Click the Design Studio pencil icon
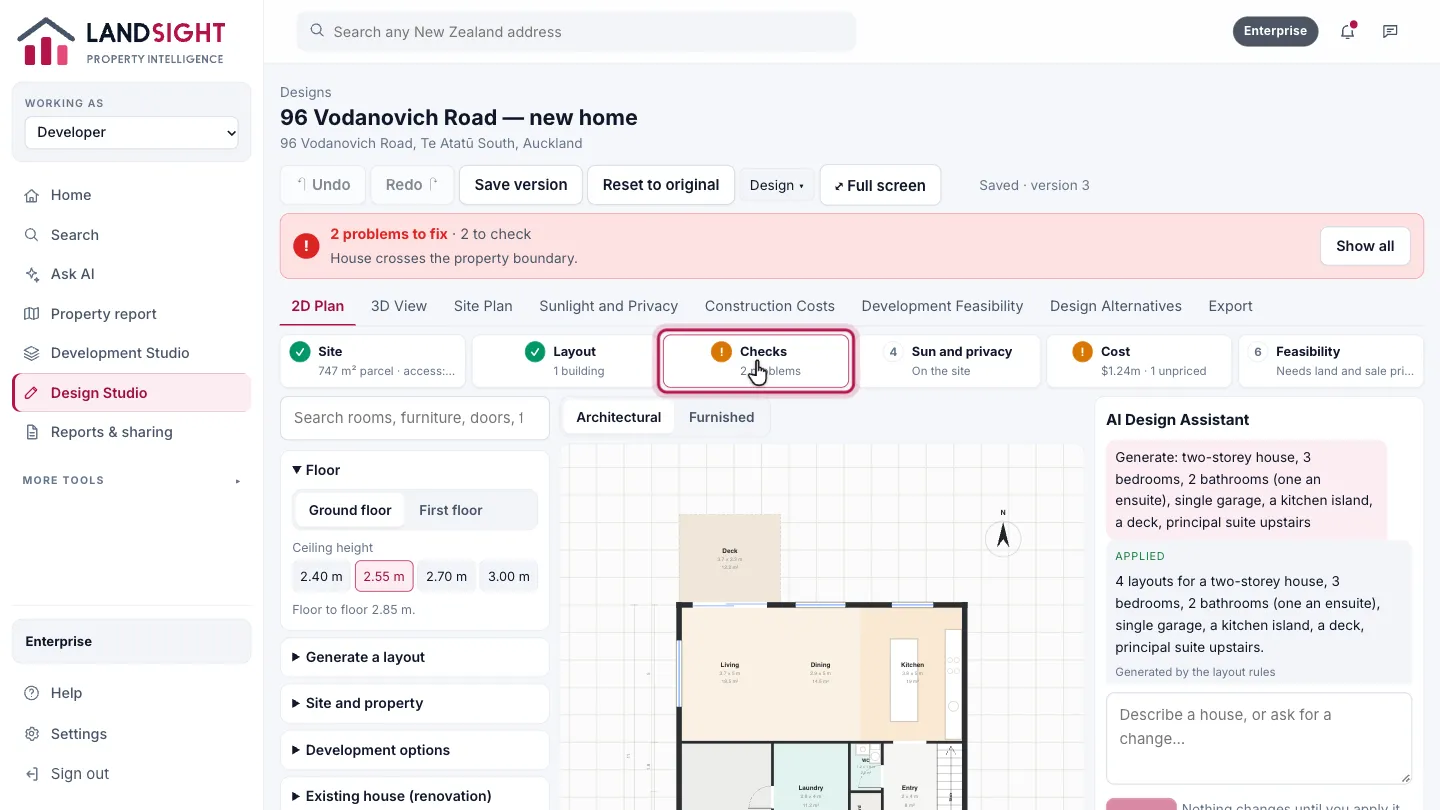The height and width of the screenshot is (810, 1440). coord(32,393)
